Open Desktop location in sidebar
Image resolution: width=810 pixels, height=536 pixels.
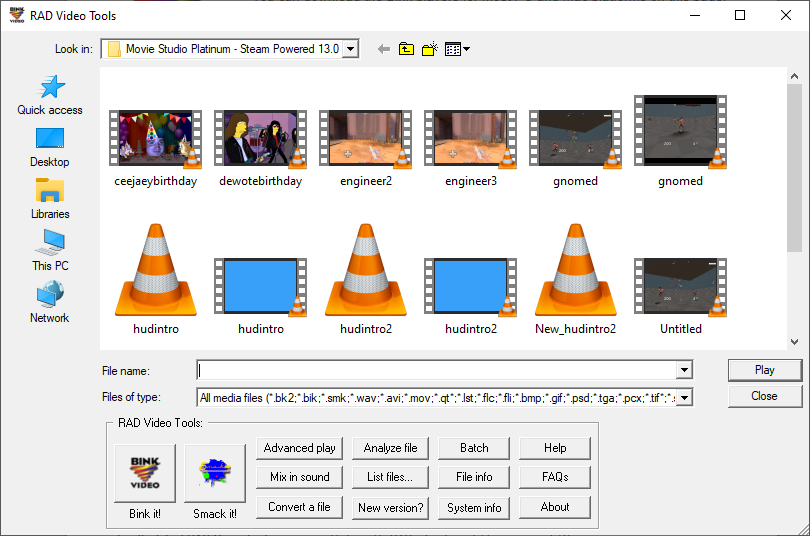(x=50, y=147)
